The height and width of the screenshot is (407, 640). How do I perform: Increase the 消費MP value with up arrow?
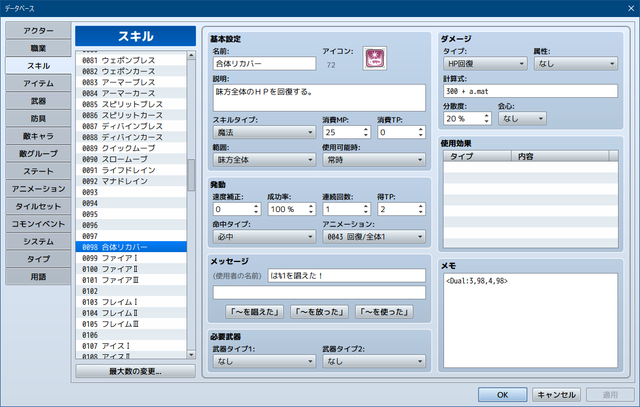coord(366,129)
